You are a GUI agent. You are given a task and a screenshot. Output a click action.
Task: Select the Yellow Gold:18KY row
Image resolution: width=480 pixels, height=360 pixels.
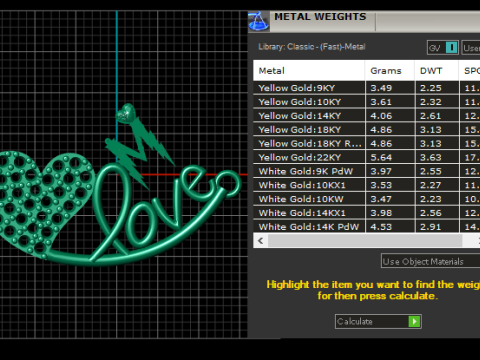[x=366, y=130]
